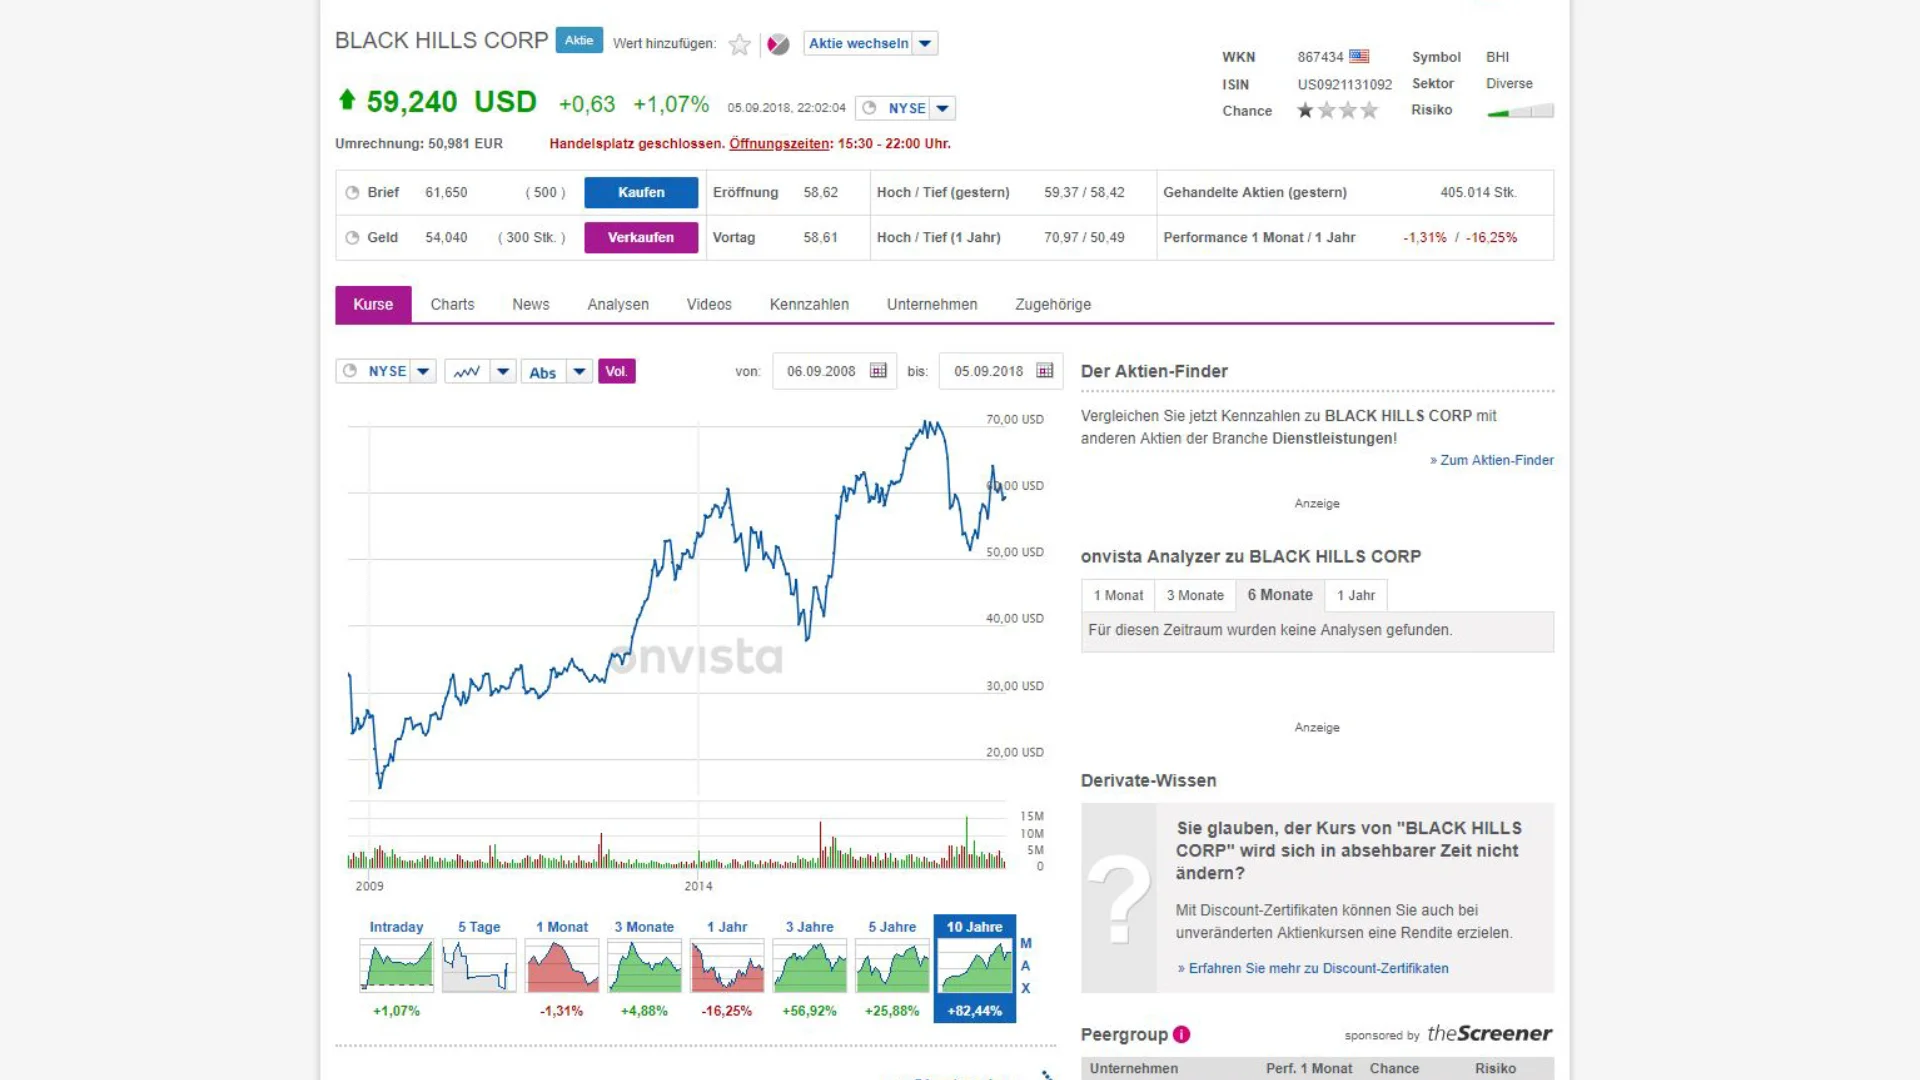This screenshot has height=1080, width=1920.
Task: Select the 3 Monate analyzer tab
Action: pos(1195,596)
